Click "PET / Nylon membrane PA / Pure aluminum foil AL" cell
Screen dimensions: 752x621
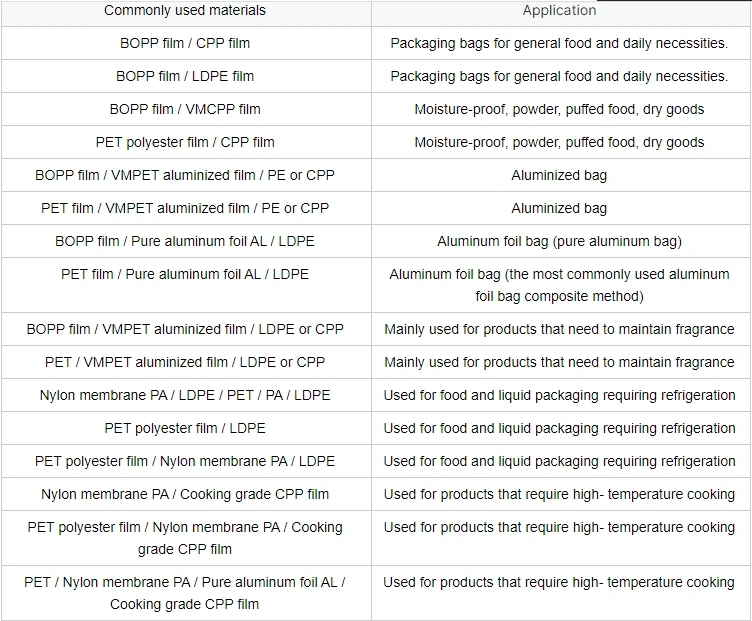coord(185,593)
